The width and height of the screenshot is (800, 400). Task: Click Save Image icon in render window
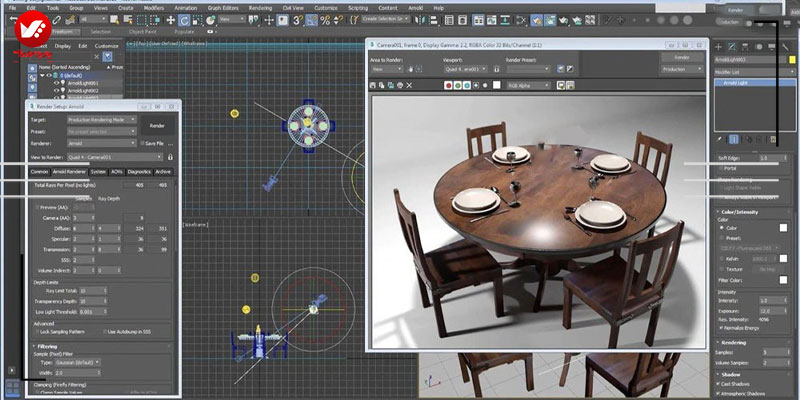373,85
